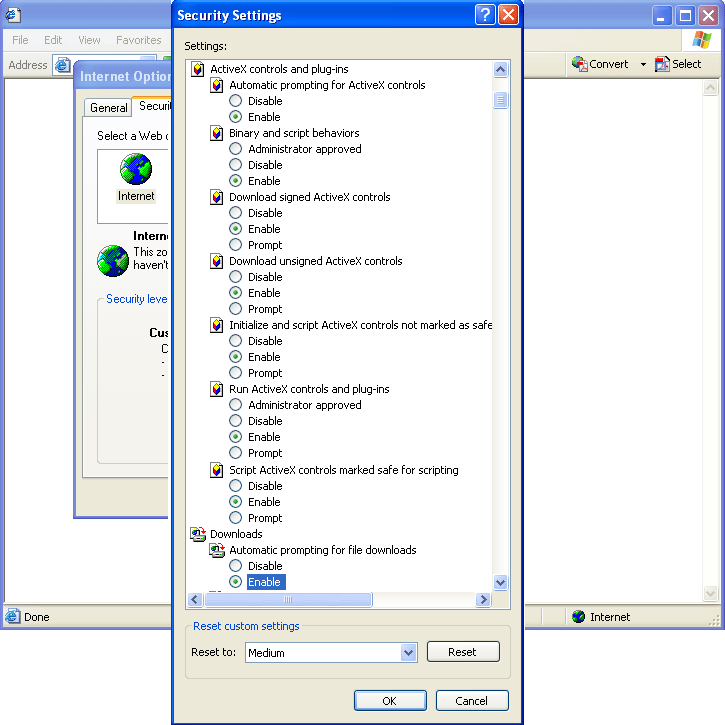Click the horizontal scrollbar thumb in settings list
Viewport: 725px width, 725px height.
[x=288, y=600]
